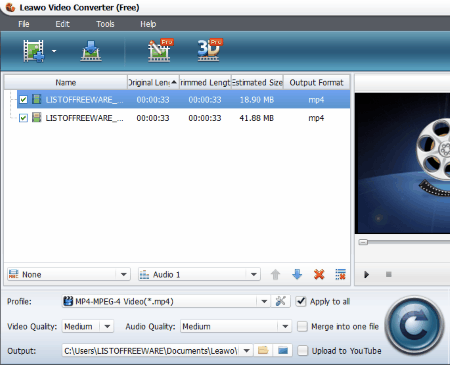450x365 pixels.
Task: Enable Upload to YouTube checkbox
Action: pyautogui.click(x=302, y=351)
